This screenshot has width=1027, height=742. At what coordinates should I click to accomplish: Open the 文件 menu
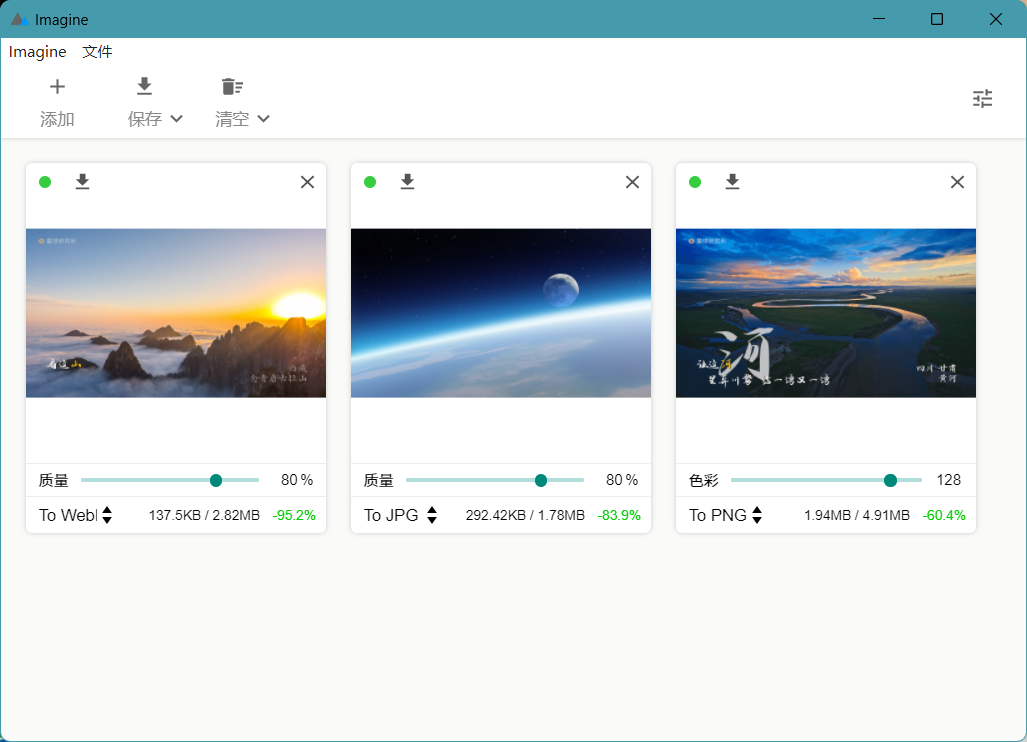pyautogui.click(x=97, y=52)
